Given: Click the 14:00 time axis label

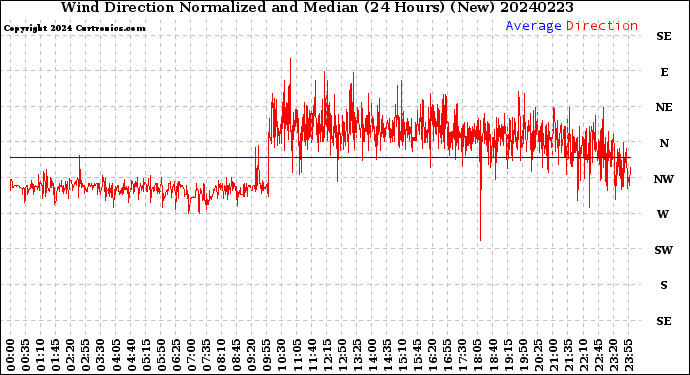Looking at the screenshot, I should (372, 355).
